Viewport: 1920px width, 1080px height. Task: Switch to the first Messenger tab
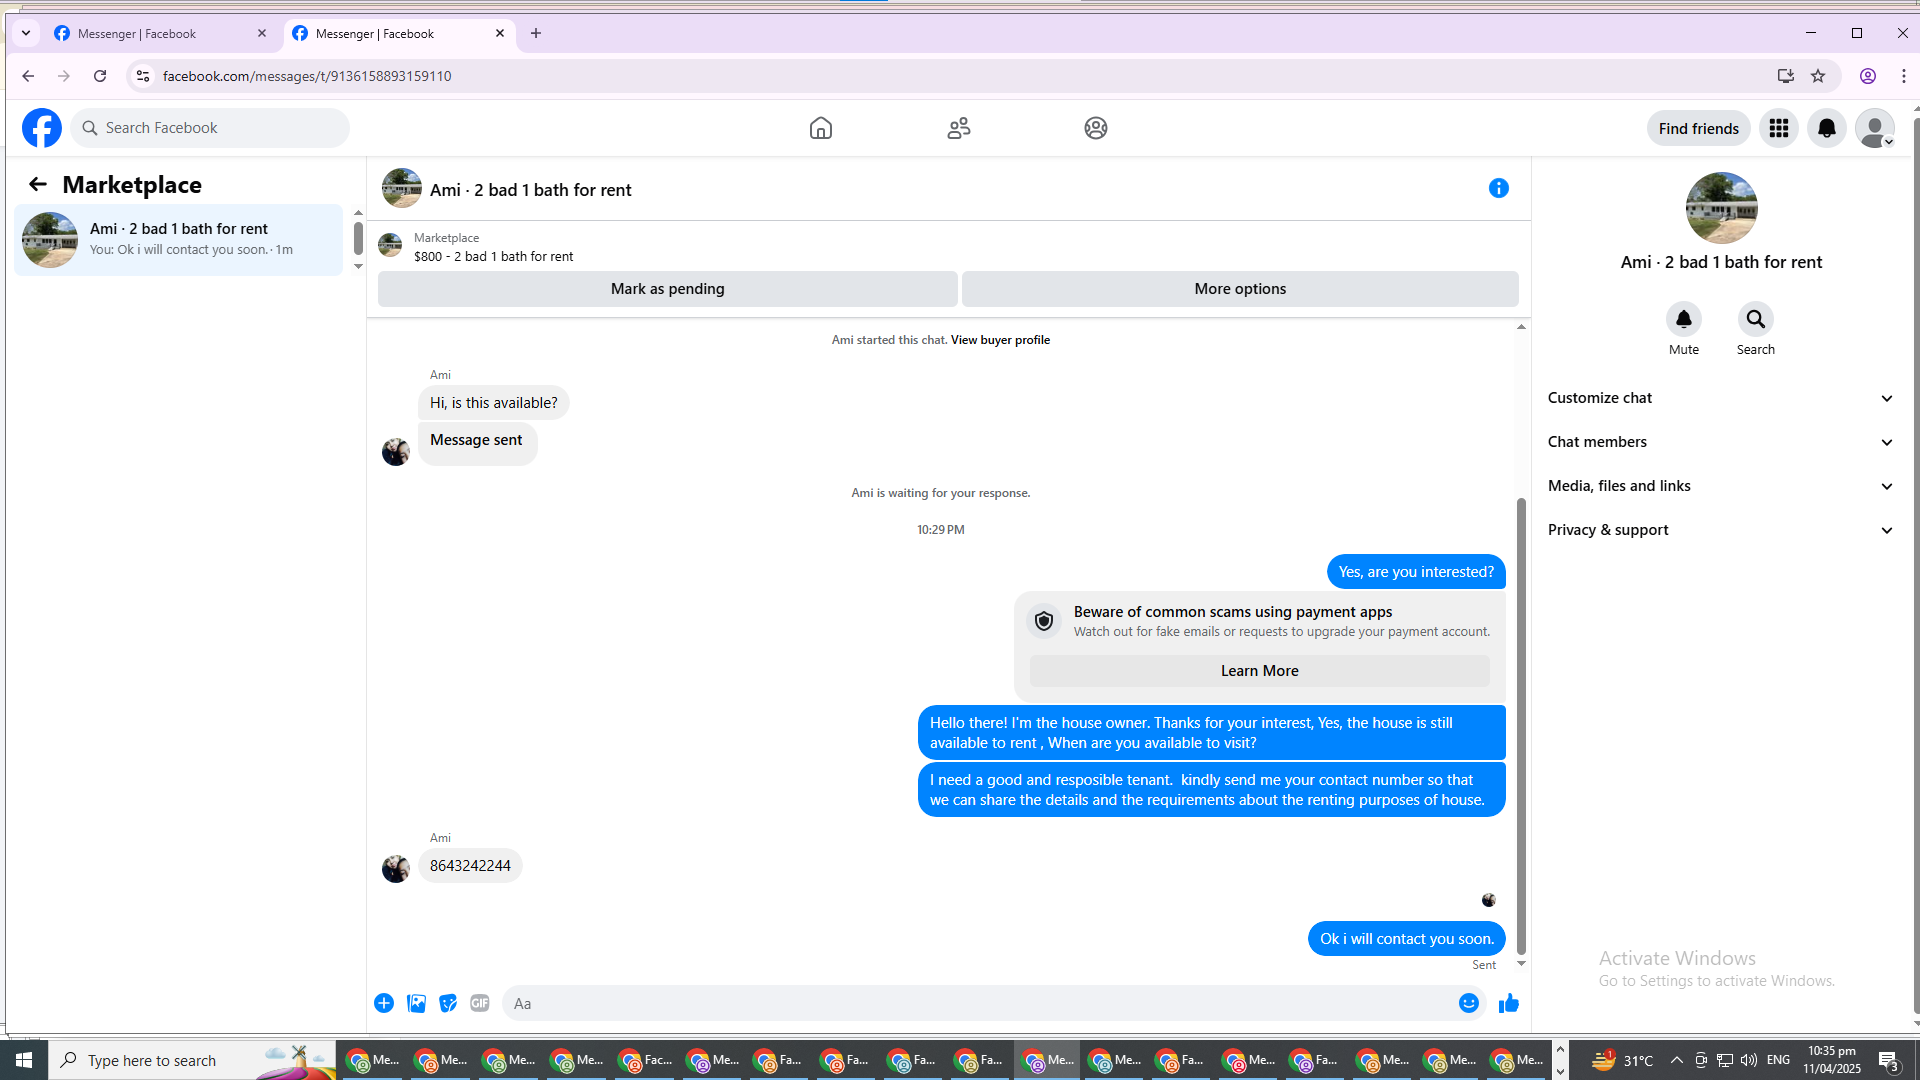click(x=160, y=33)
